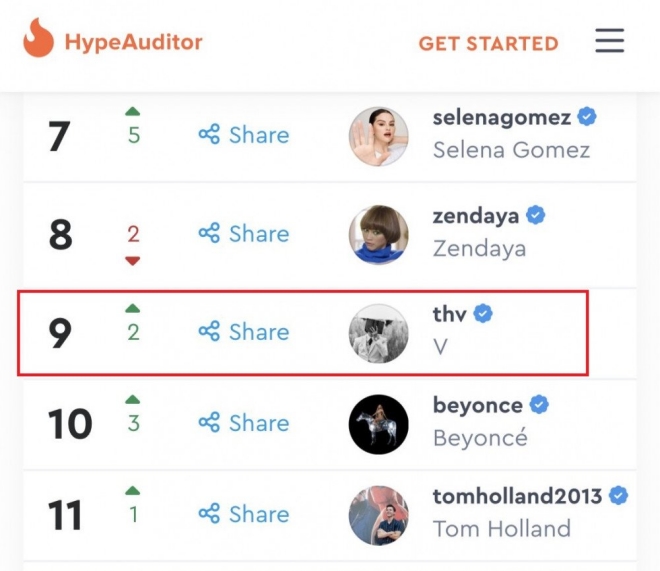Viewport: 660px width, 571px height.
Task: Share Selena Gomez's ranking
Action: (243, 135)
